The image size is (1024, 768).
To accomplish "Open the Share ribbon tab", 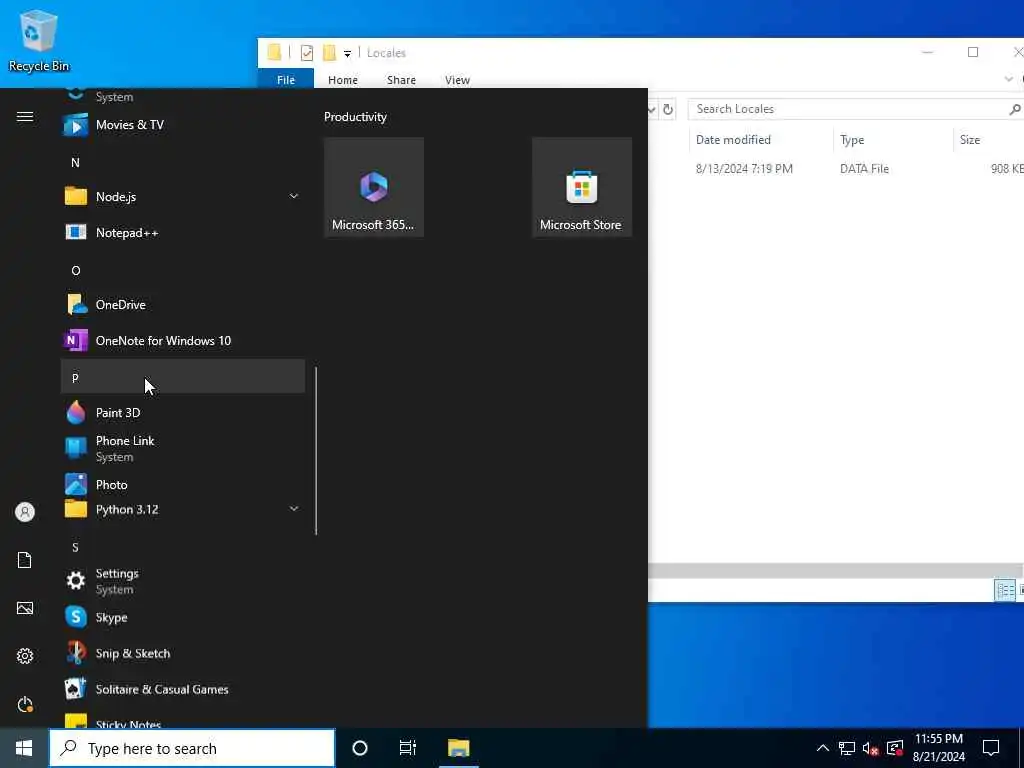I will [x=401, y=80].
